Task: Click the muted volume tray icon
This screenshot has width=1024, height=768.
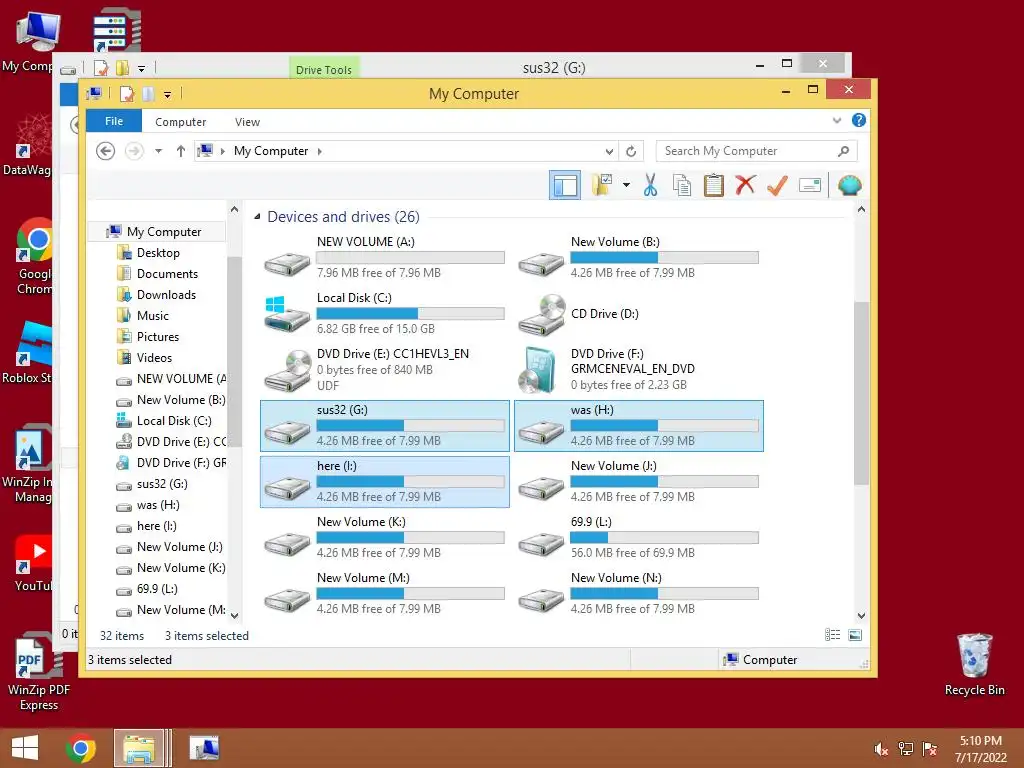Action: click(881, 749)
